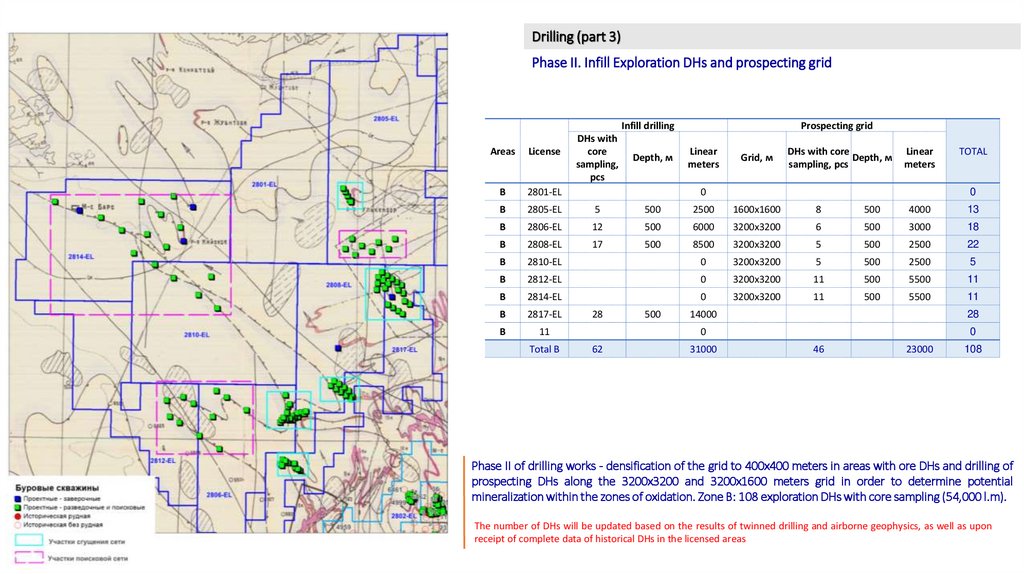The width and height of the screenshot is (1024, 574).
Task: Select the '2812-EL' license cell in the table
Action: pyautogui.click(x=544, y=279)
